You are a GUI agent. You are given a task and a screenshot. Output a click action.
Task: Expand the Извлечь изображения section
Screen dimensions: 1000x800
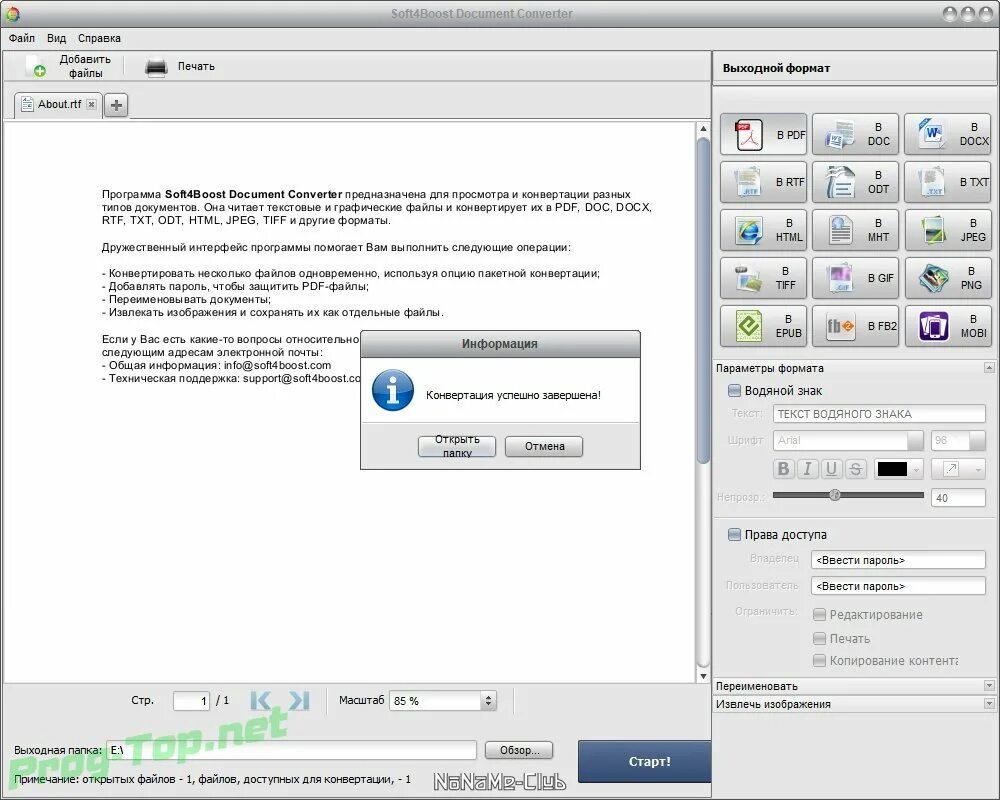click(989, 704)
